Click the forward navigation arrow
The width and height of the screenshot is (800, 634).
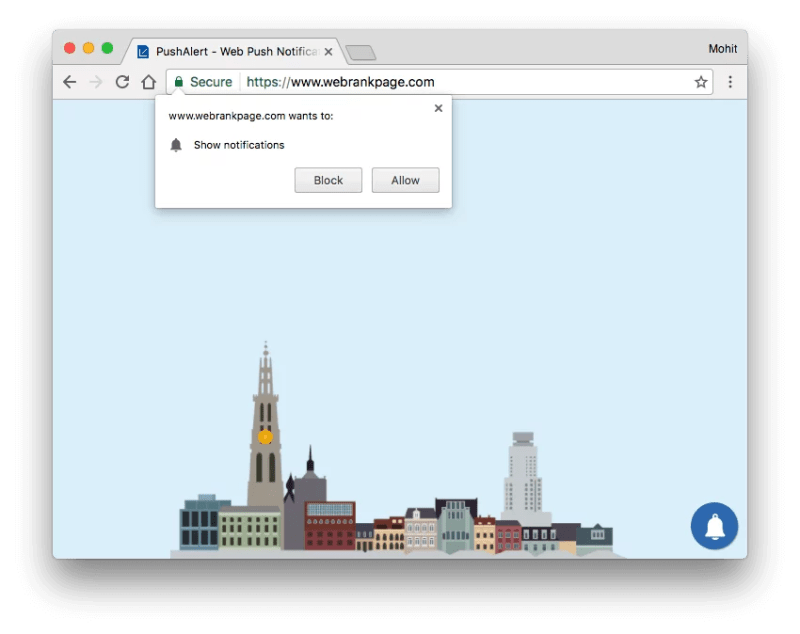point(95,82)
